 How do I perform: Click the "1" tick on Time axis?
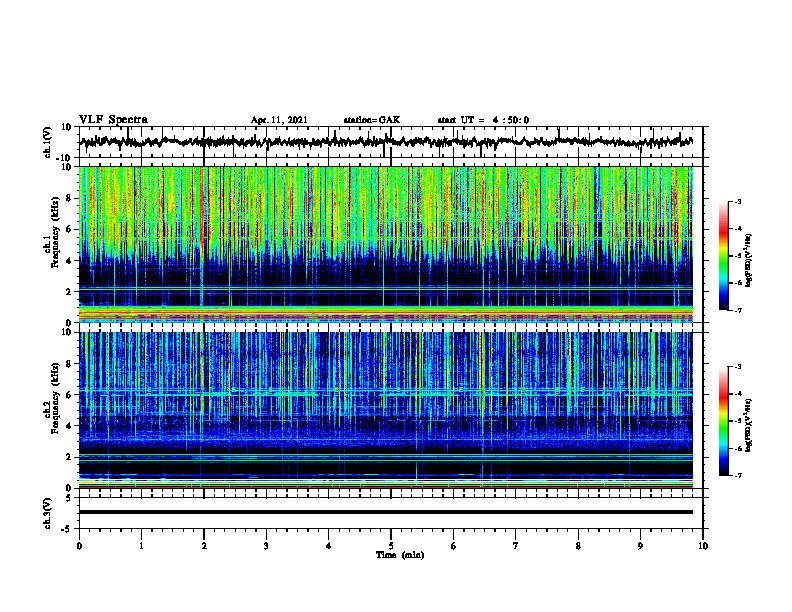(x=141, y=546)
